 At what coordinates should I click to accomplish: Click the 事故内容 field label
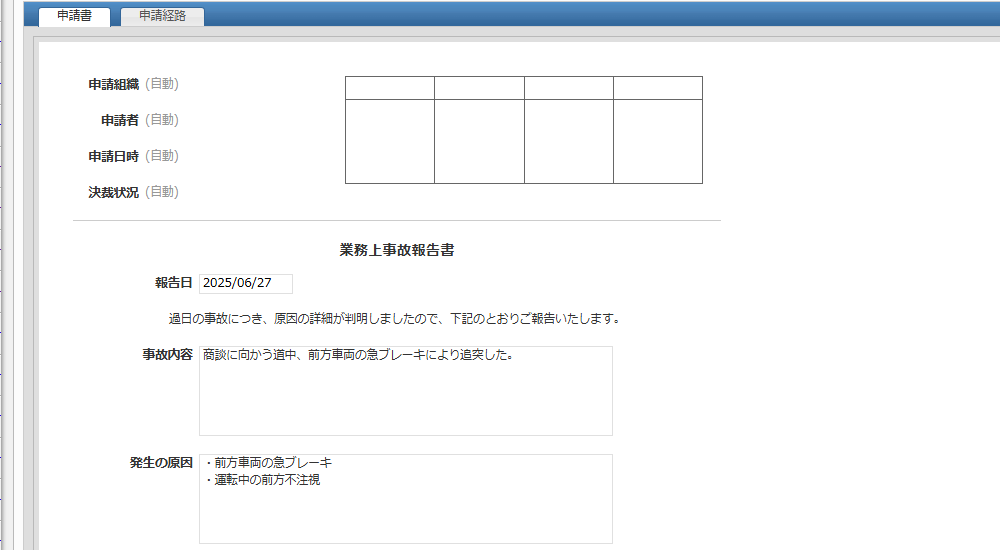pos(167,355)
